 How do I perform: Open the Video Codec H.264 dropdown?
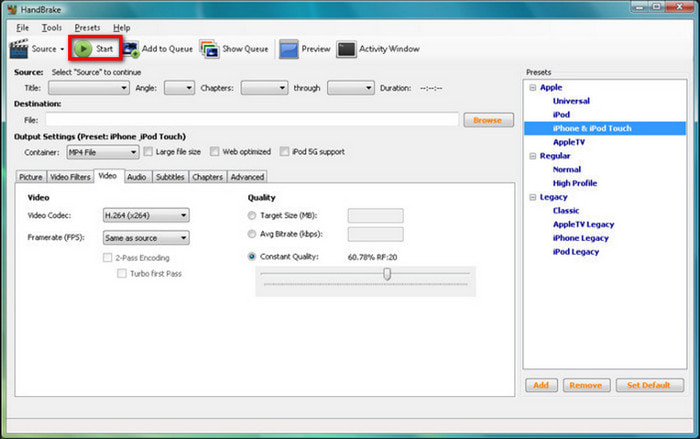[x=146, y=215]
